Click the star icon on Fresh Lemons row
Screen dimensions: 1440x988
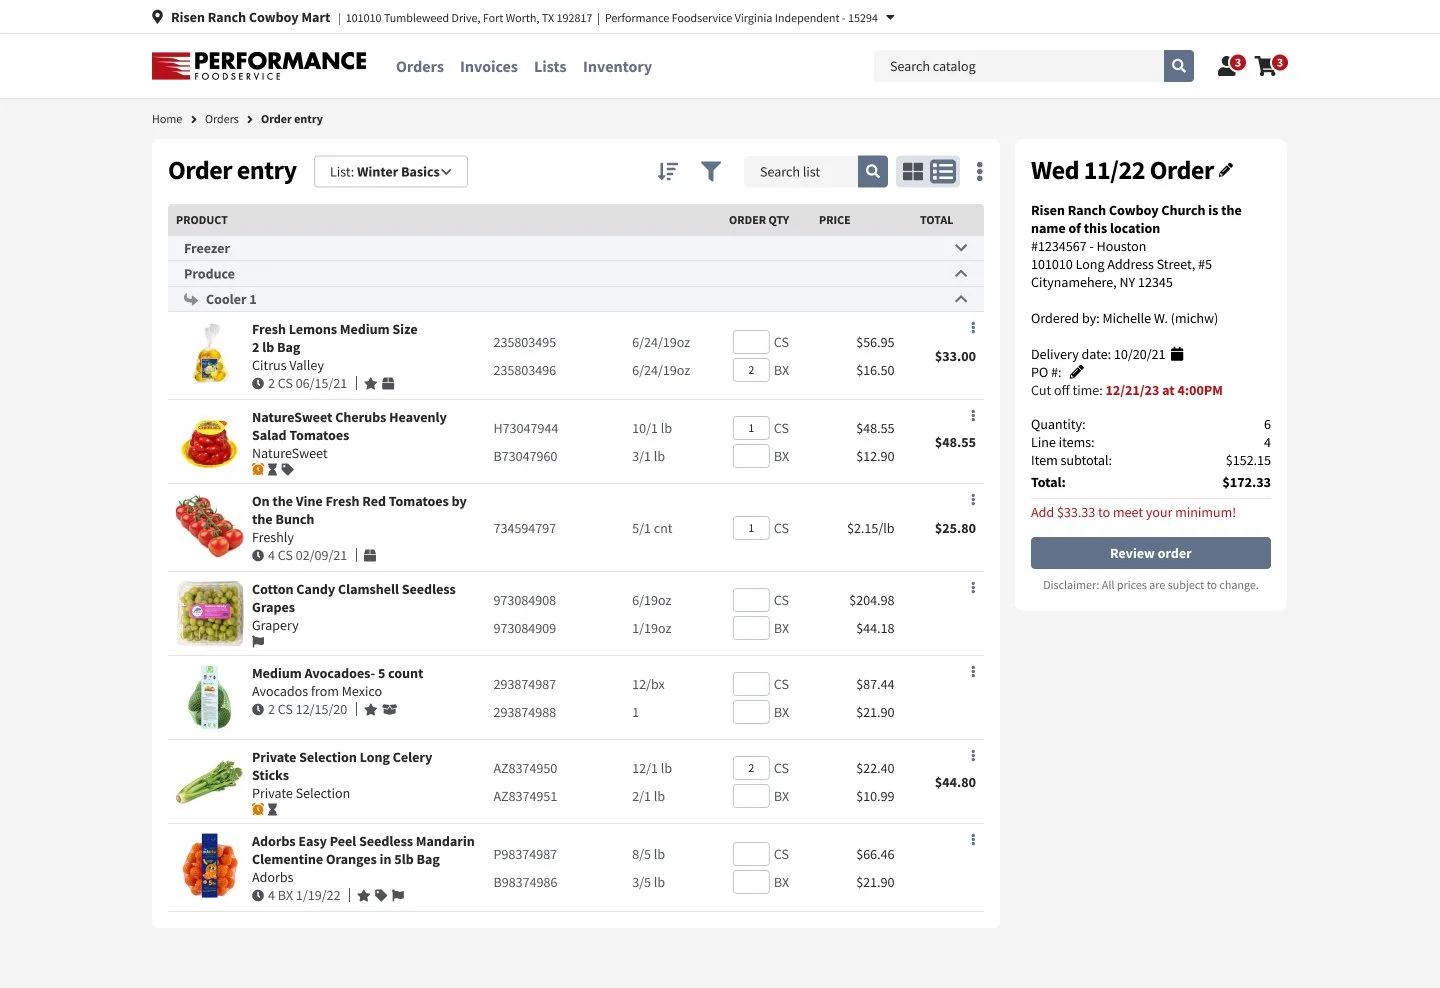click(x=371, y=384)
